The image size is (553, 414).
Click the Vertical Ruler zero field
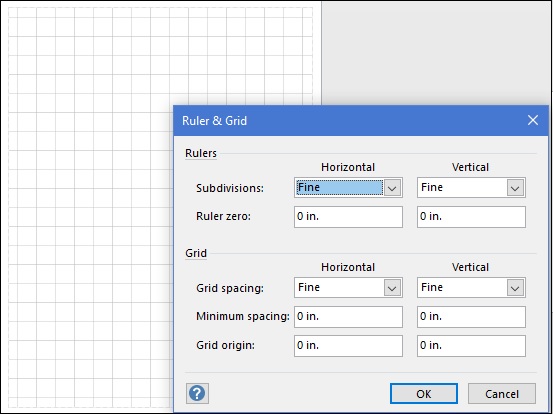pyautogui.click(x=471, y=217)
